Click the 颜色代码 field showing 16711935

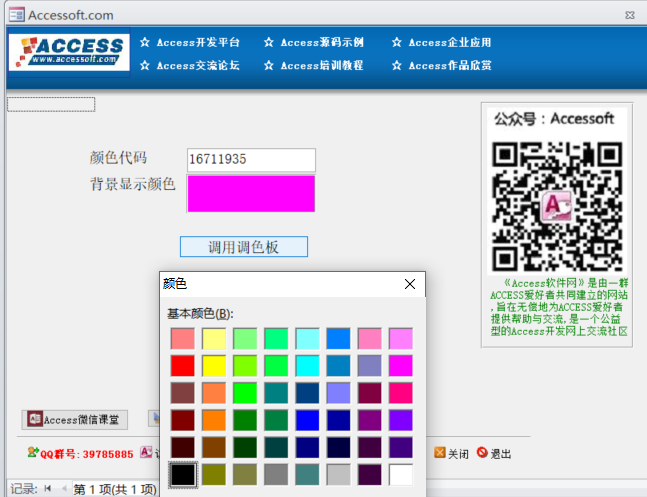coord(251,160)
